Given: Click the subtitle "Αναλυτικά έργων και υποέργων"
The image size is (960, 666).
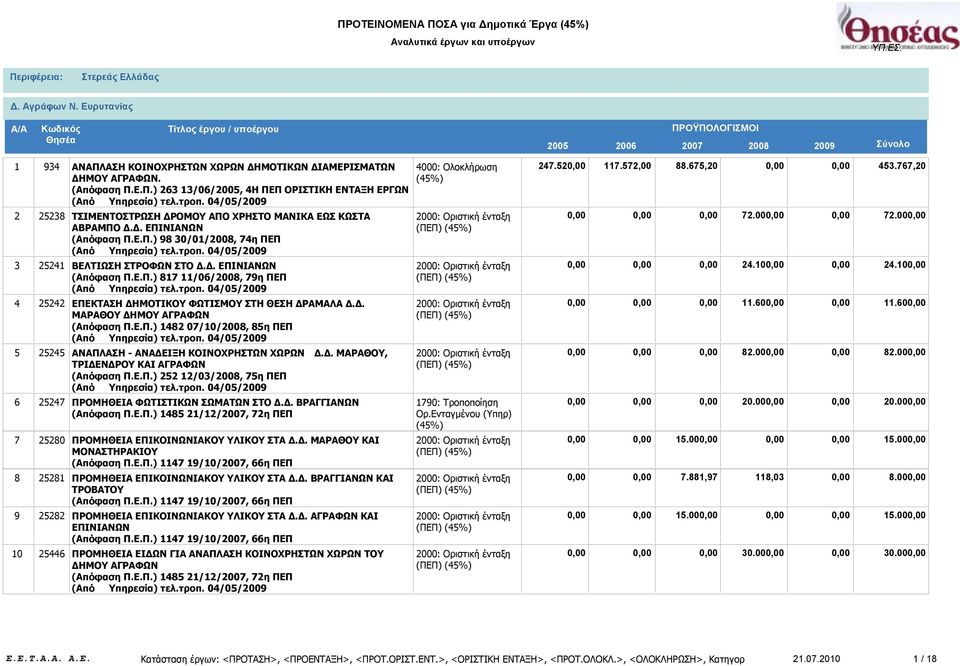Looking at the screenshot, I should 463,42.
